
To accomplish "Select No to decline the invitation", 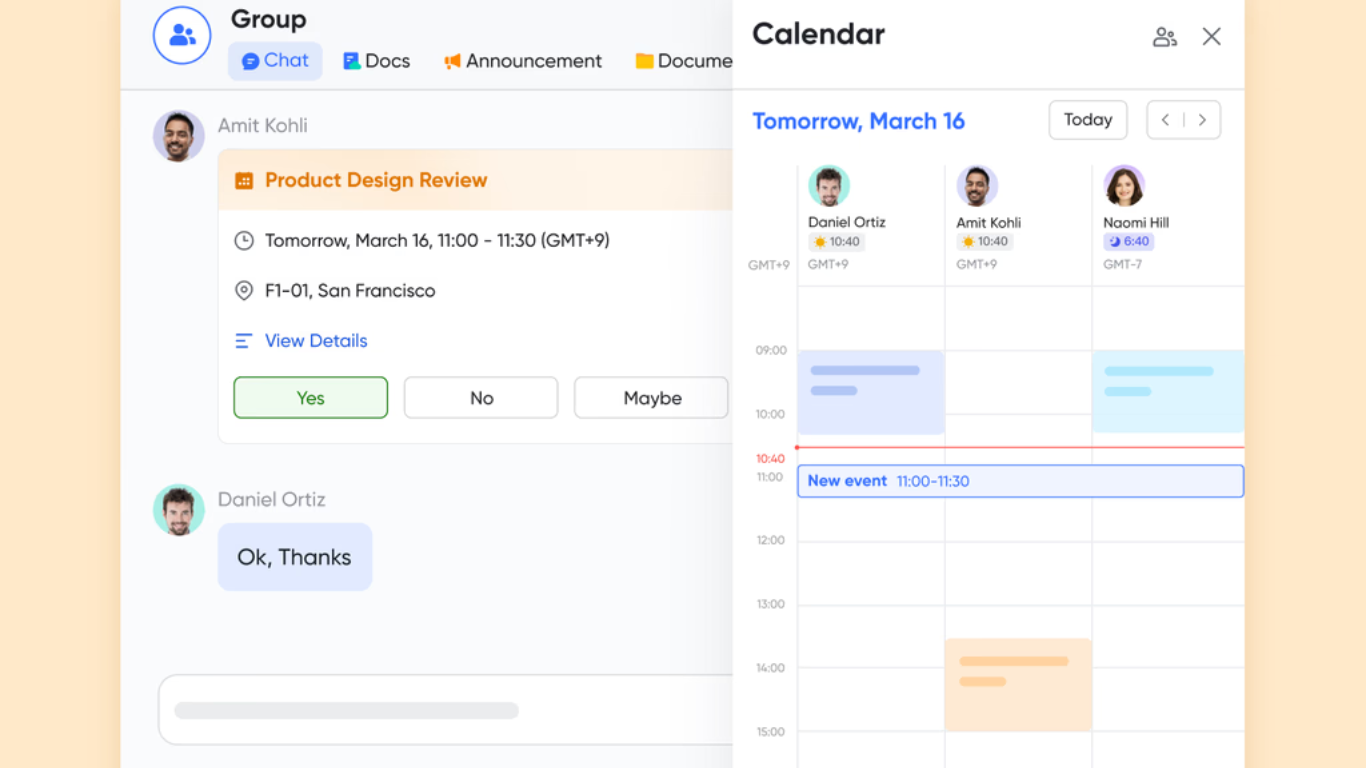I will click(481, 398).
